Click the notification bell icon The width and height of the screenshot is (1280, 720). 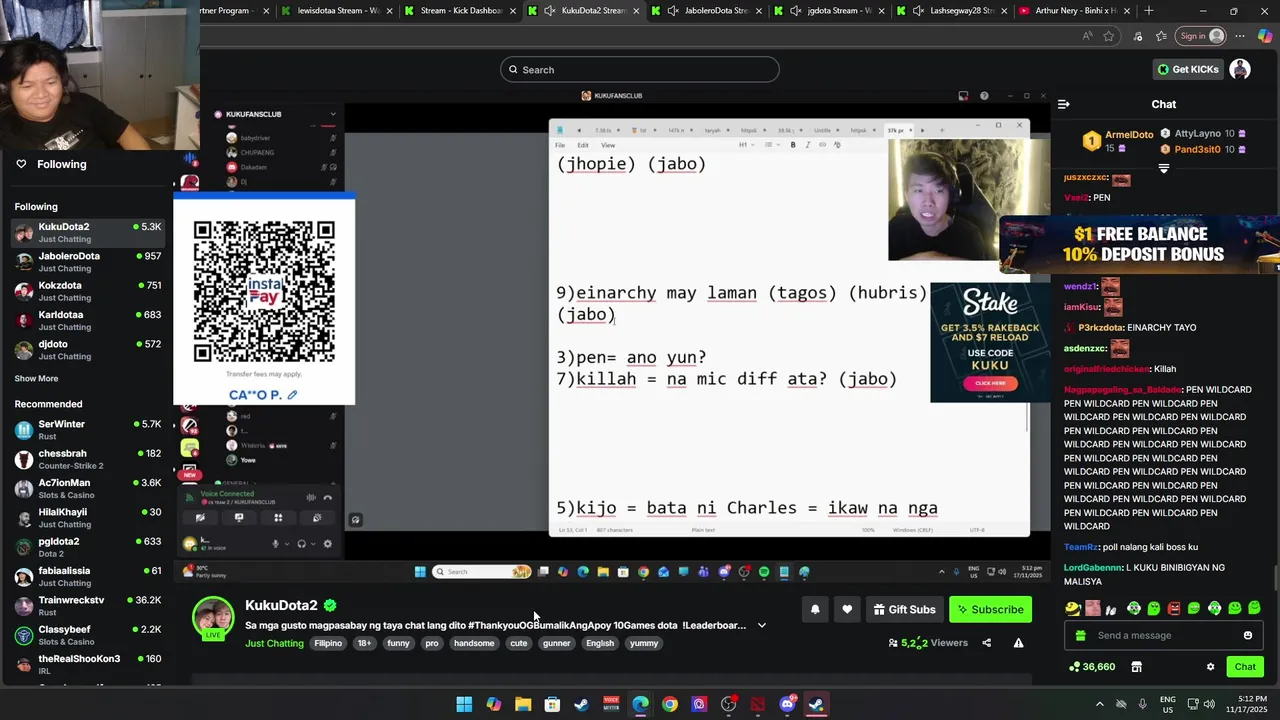click(815, 609)
